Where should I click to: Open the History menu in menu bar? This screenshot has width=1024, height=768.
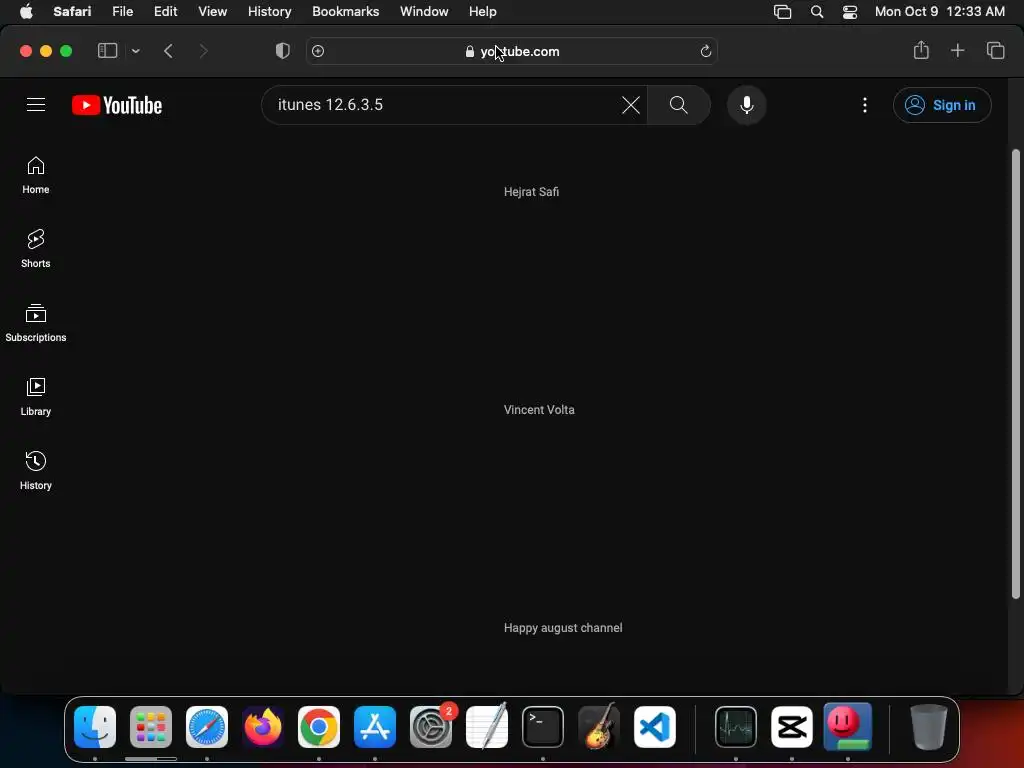pos(269,11)
